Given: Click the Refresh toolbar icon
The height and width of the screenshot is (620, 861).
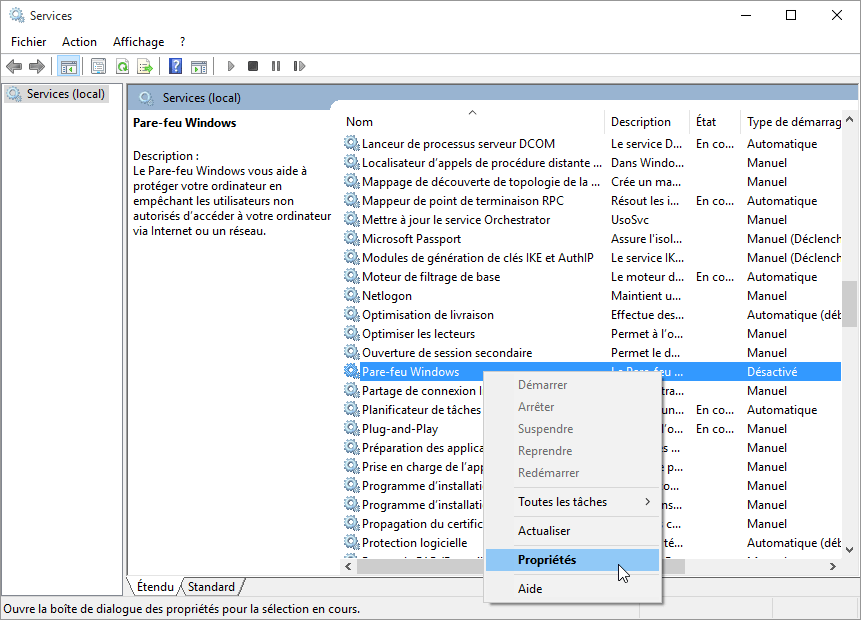Looking at the screenshot, I should [122, 66].
